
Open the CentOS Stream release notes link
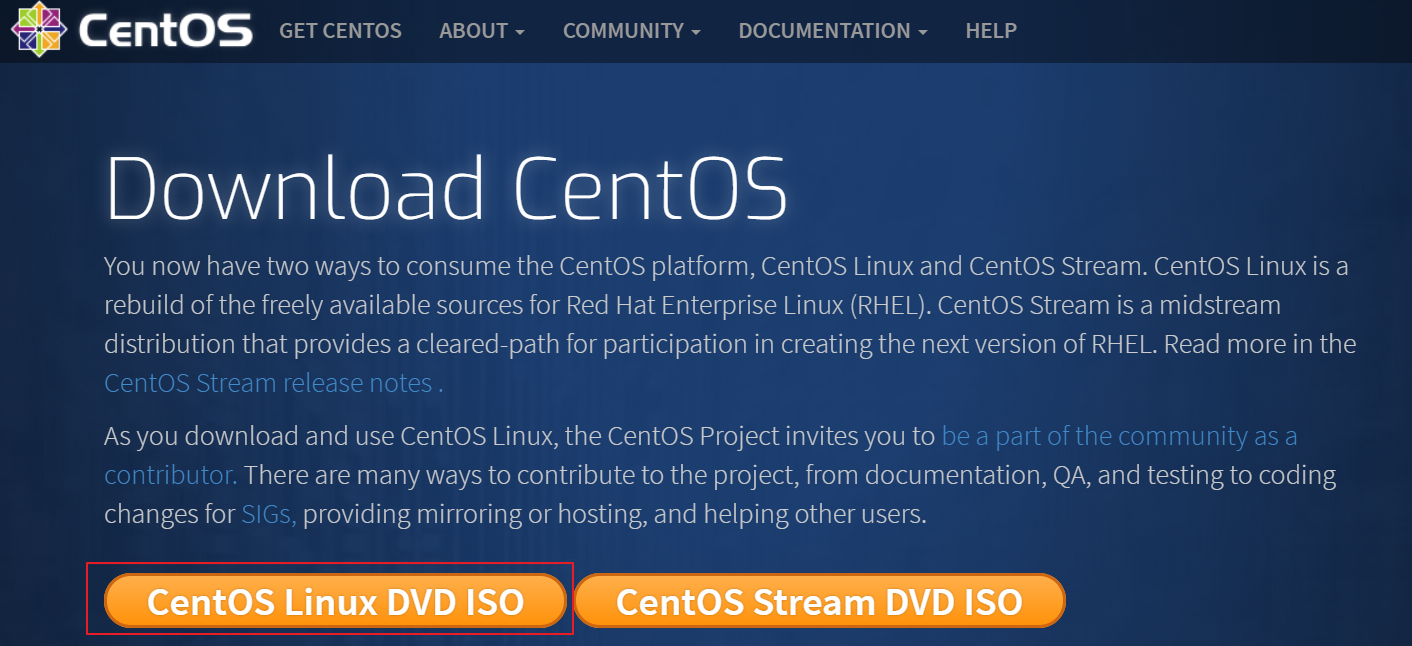point(273,383)
